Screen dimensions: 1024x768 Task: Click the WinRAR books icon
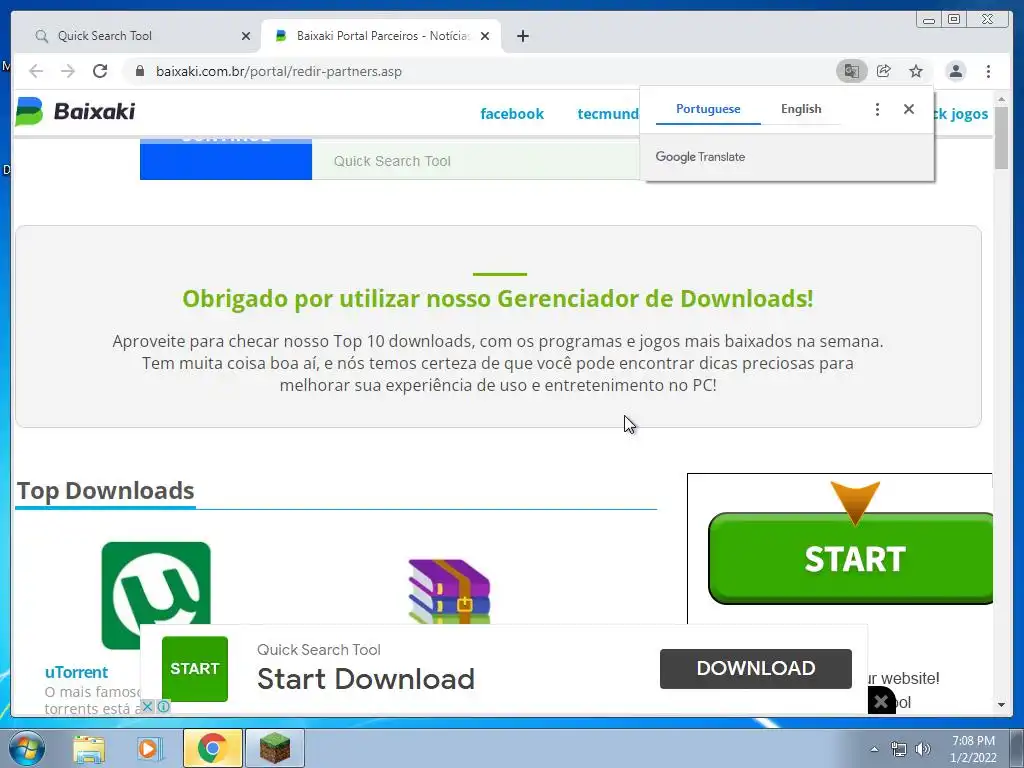449,591
